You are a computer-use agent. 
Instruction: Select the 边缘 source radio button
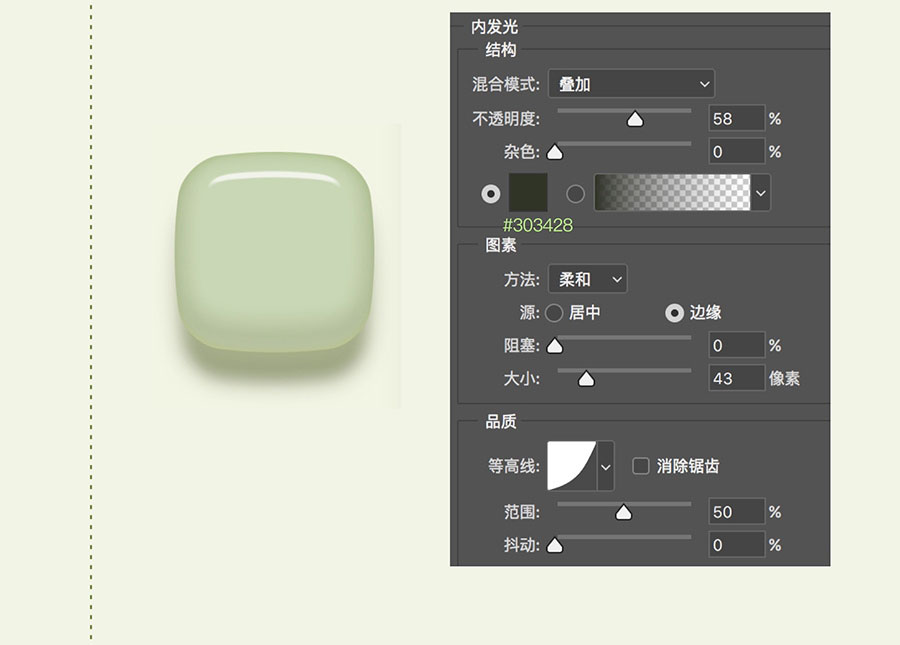coord(674,313)
